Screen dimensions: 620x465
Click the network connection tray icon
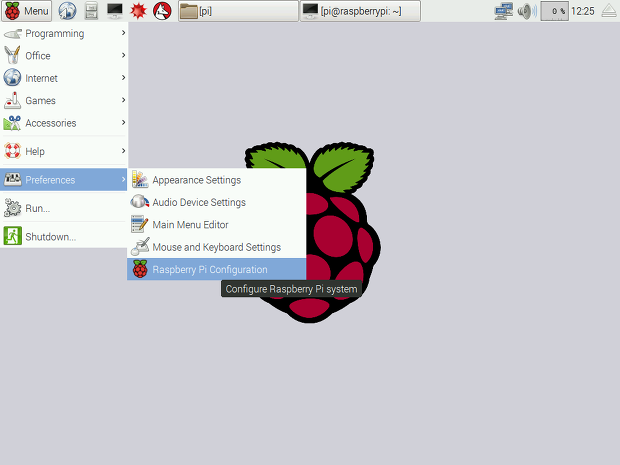pos(504,11)
